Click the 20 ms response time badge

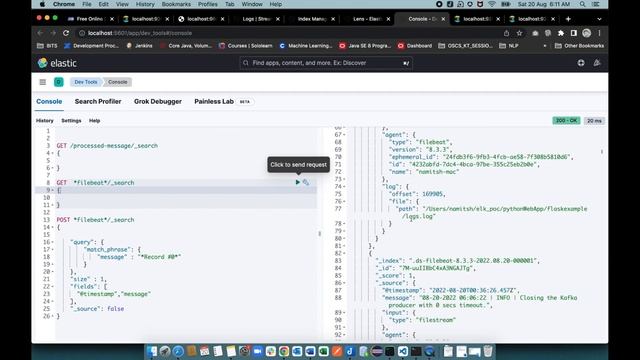(x=594, y=121)
